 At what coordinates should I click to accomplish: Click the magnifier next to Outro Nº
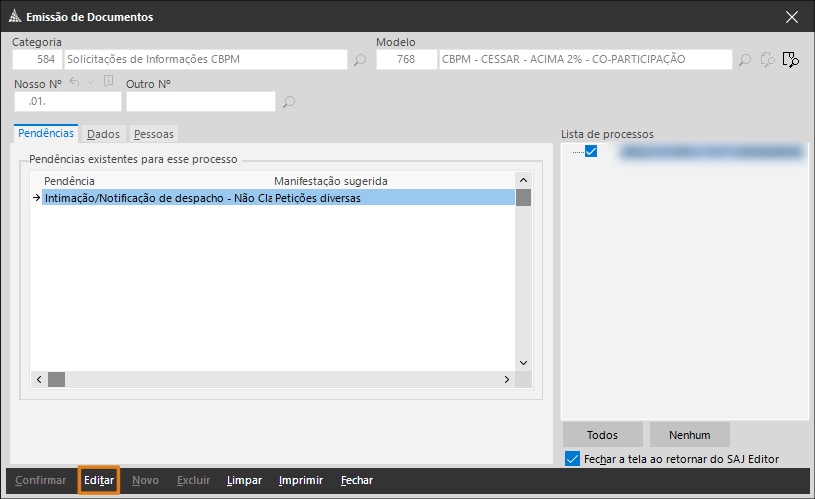coord(289,101)
